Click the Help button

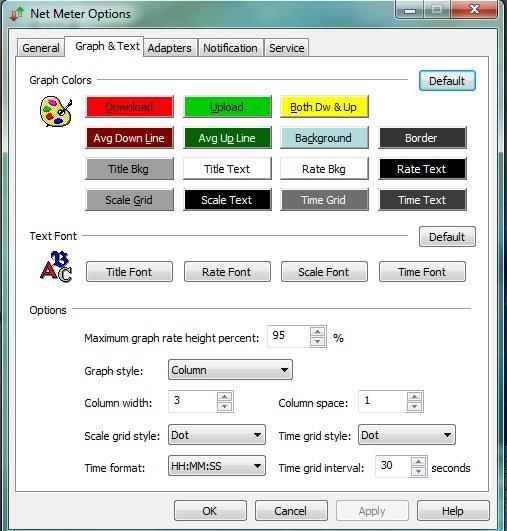[x=453, y=510]
